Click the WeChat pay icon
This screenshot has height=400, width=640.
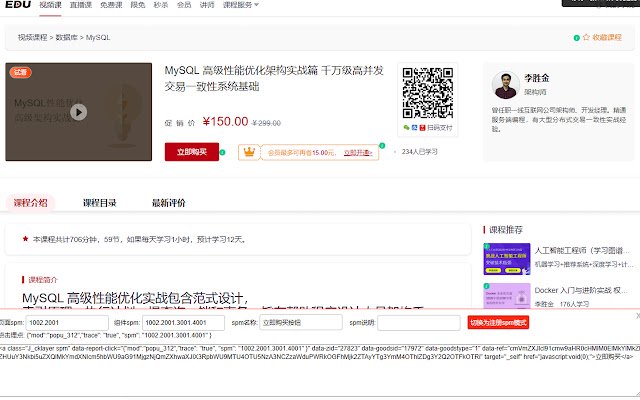[x=407, y=128]
